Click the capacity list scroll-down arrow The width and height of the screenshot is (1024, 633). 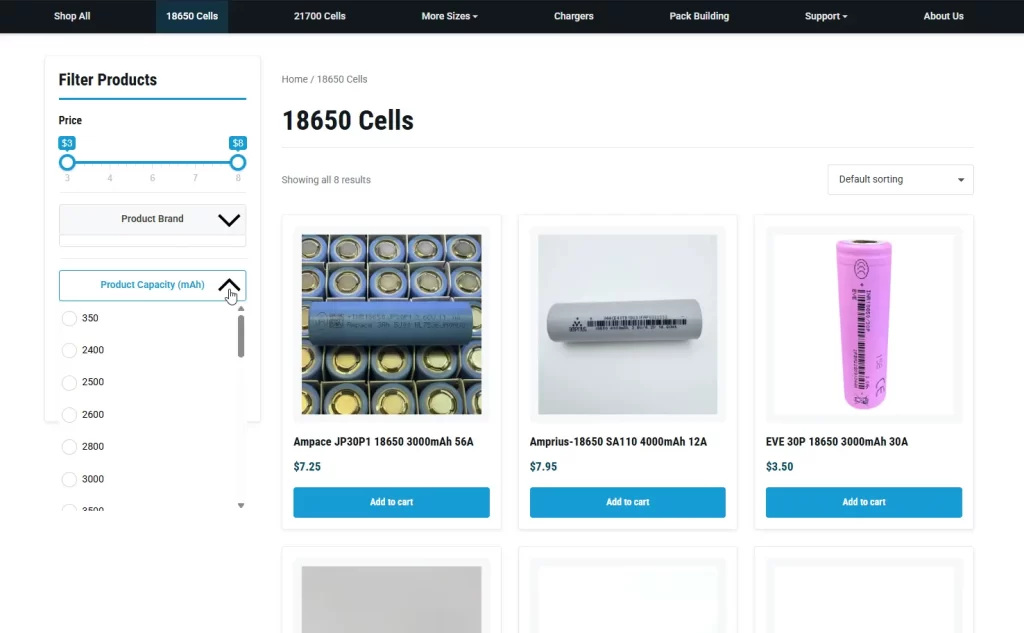(241, 506)
